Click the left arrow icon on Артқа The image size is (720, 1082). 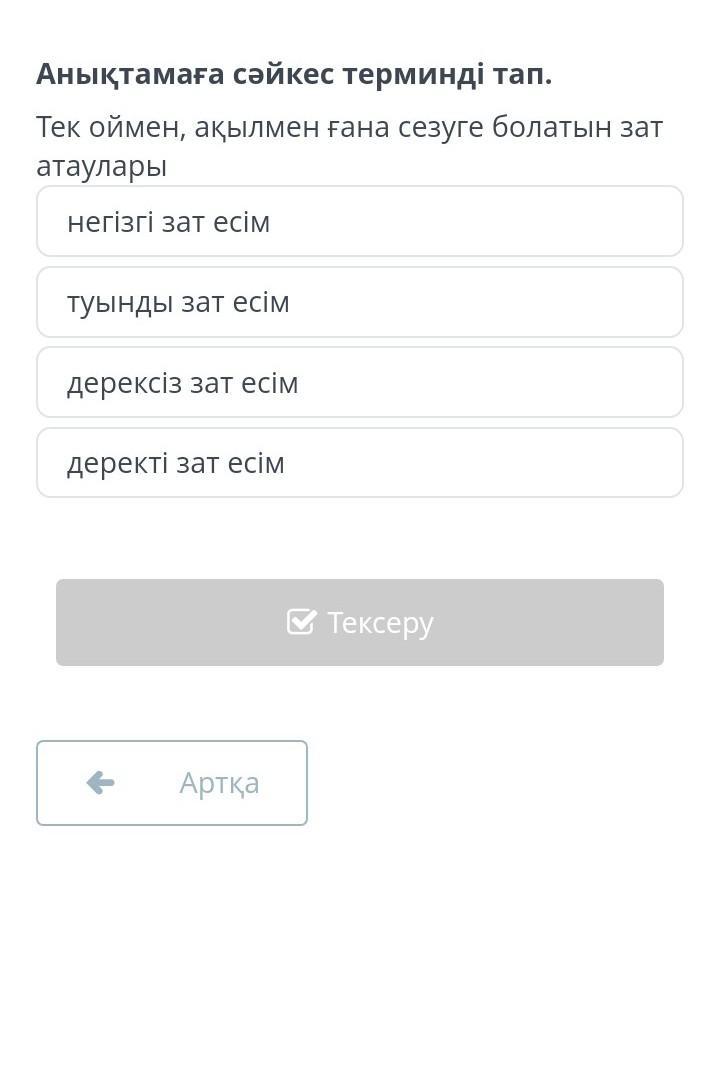[x=101, y=783]
